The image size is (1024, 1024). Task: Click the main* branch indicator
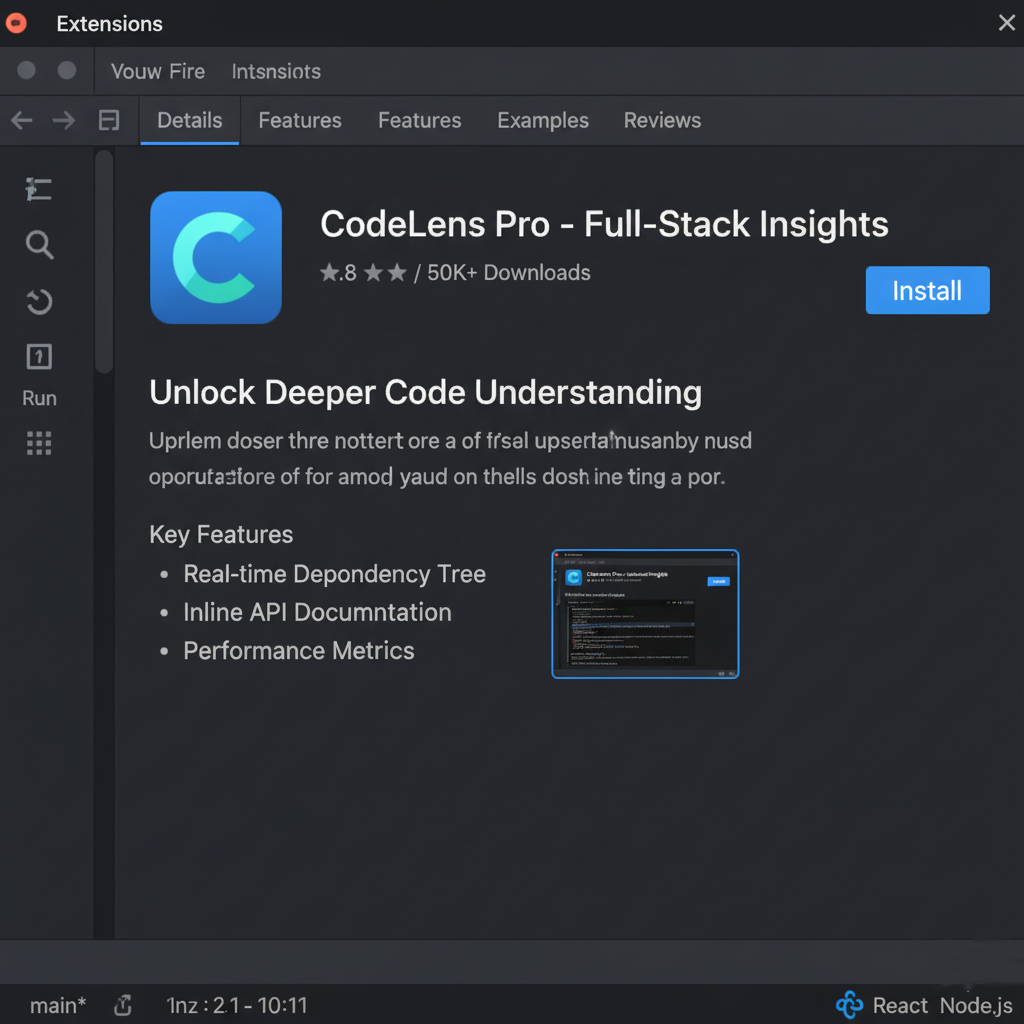pos(56,1005)
